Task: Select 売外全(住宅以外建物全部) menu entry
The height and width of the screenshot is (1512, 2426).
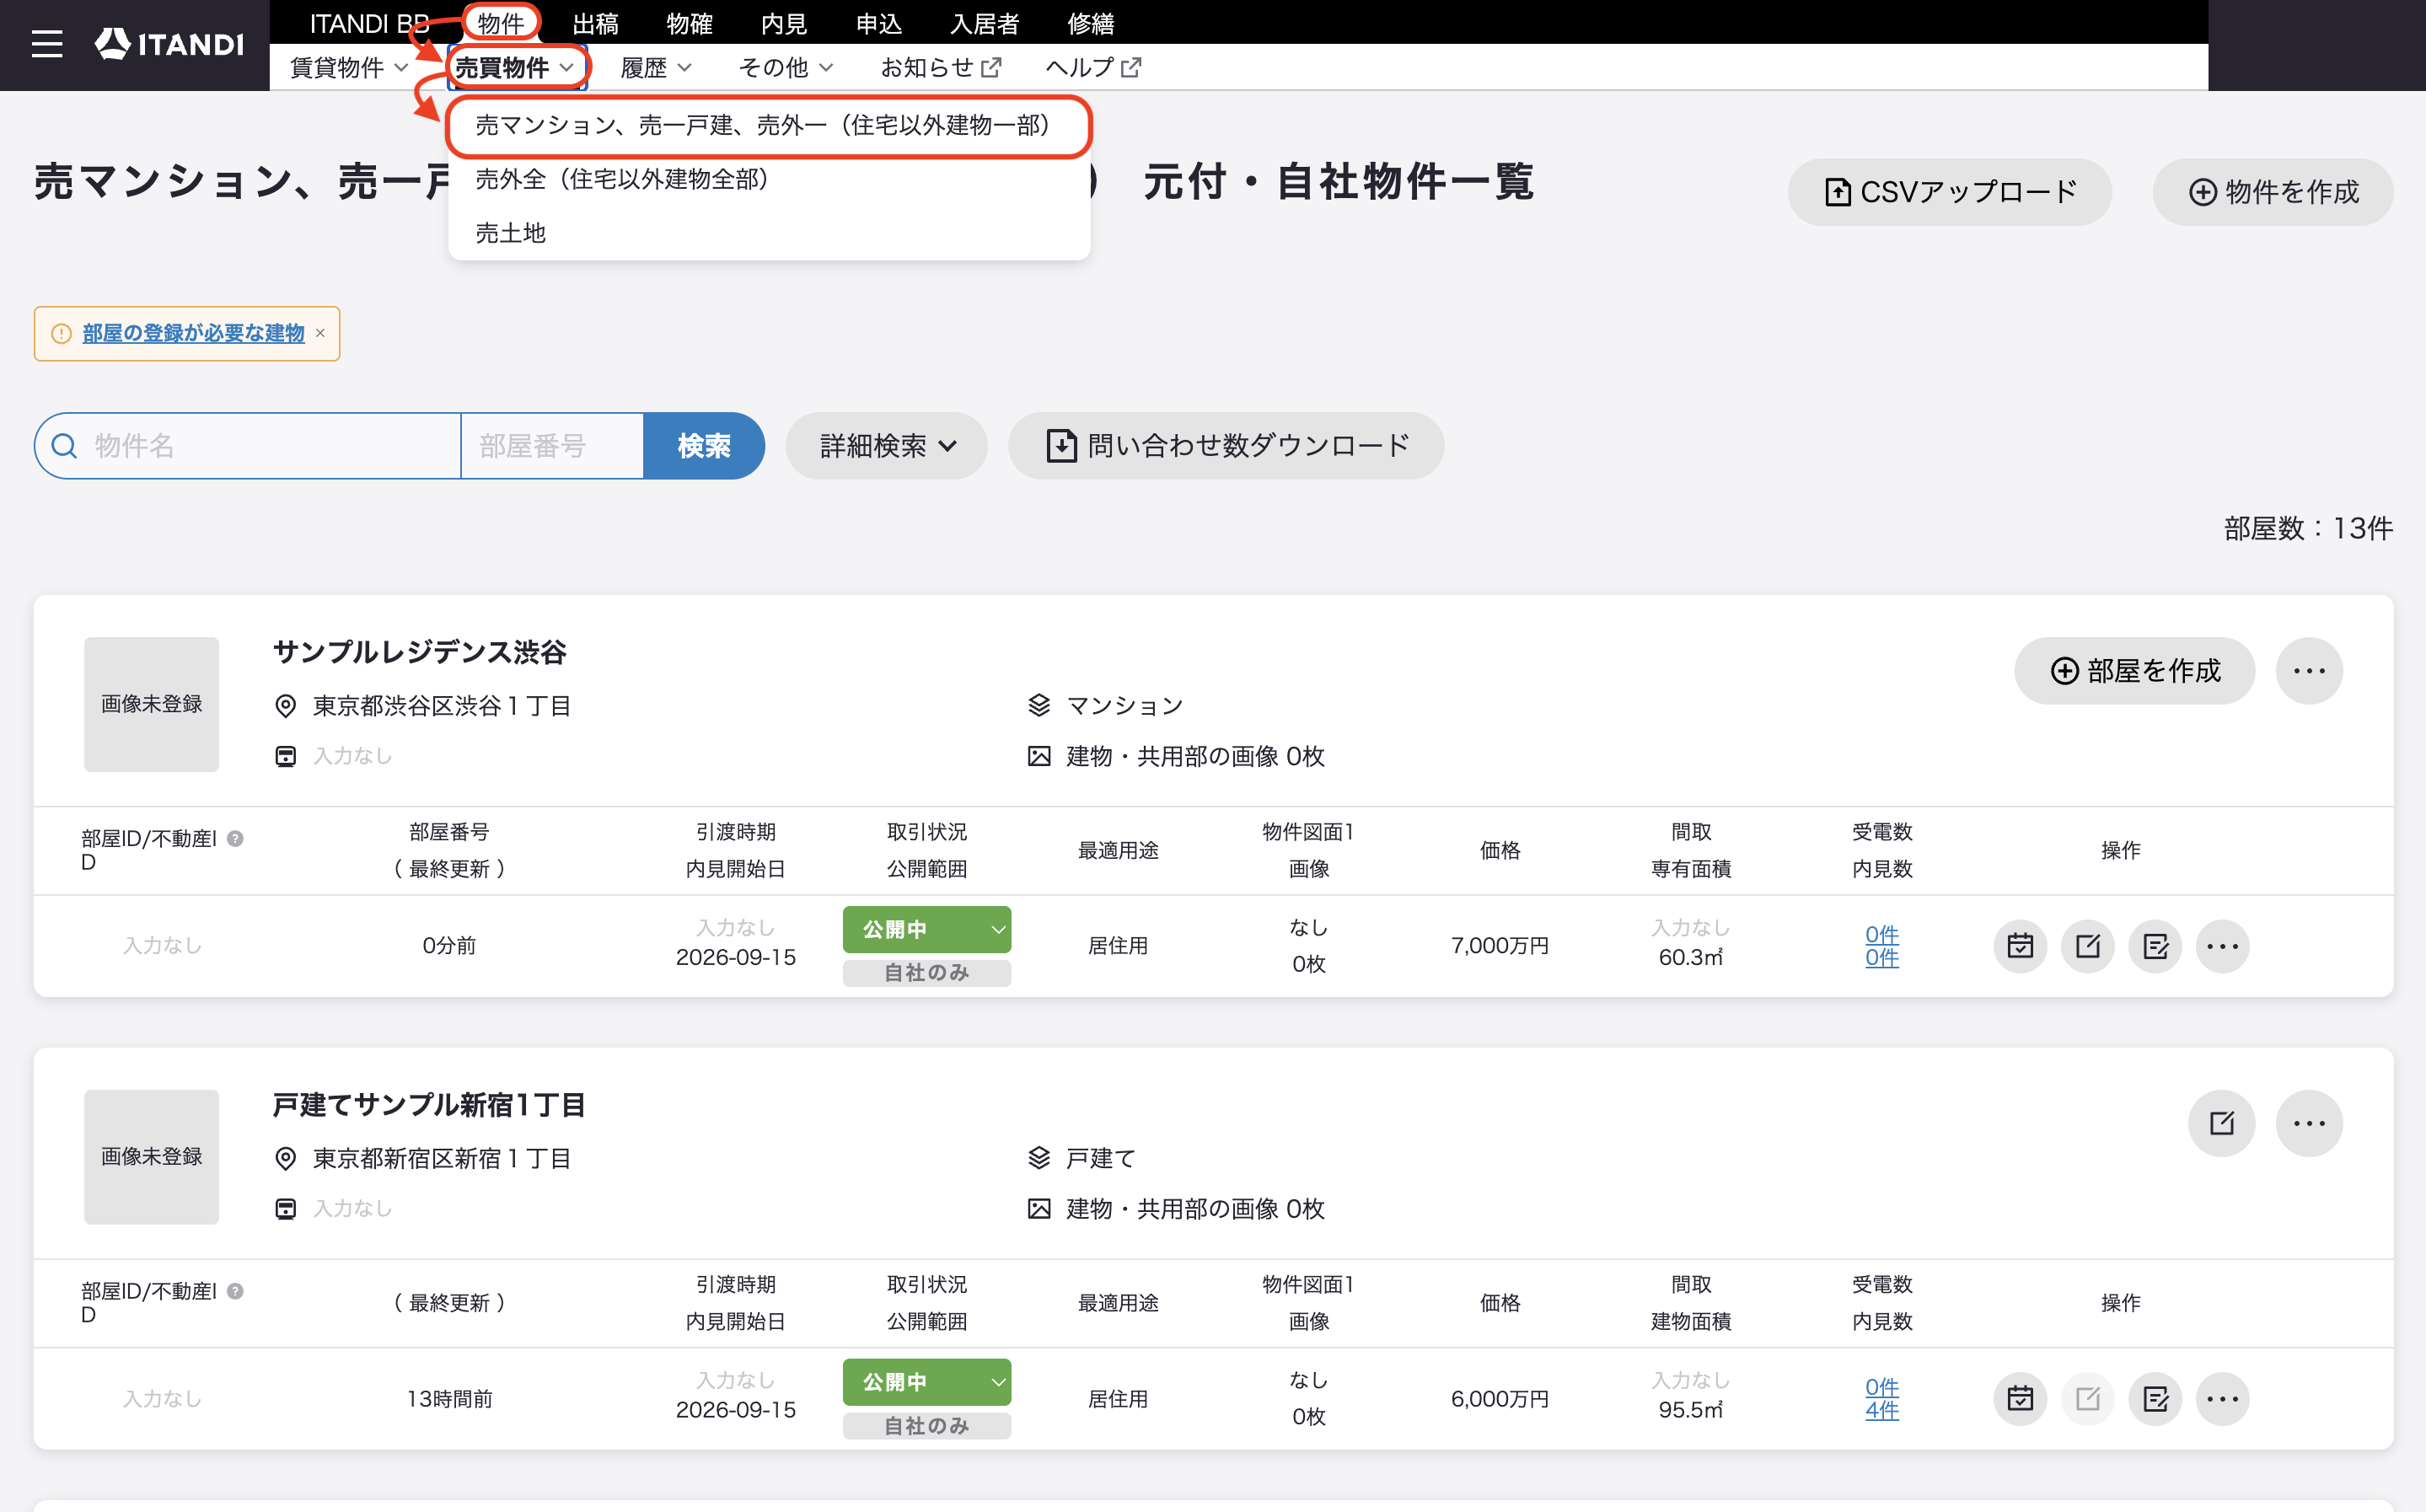Action: (768, 179)
